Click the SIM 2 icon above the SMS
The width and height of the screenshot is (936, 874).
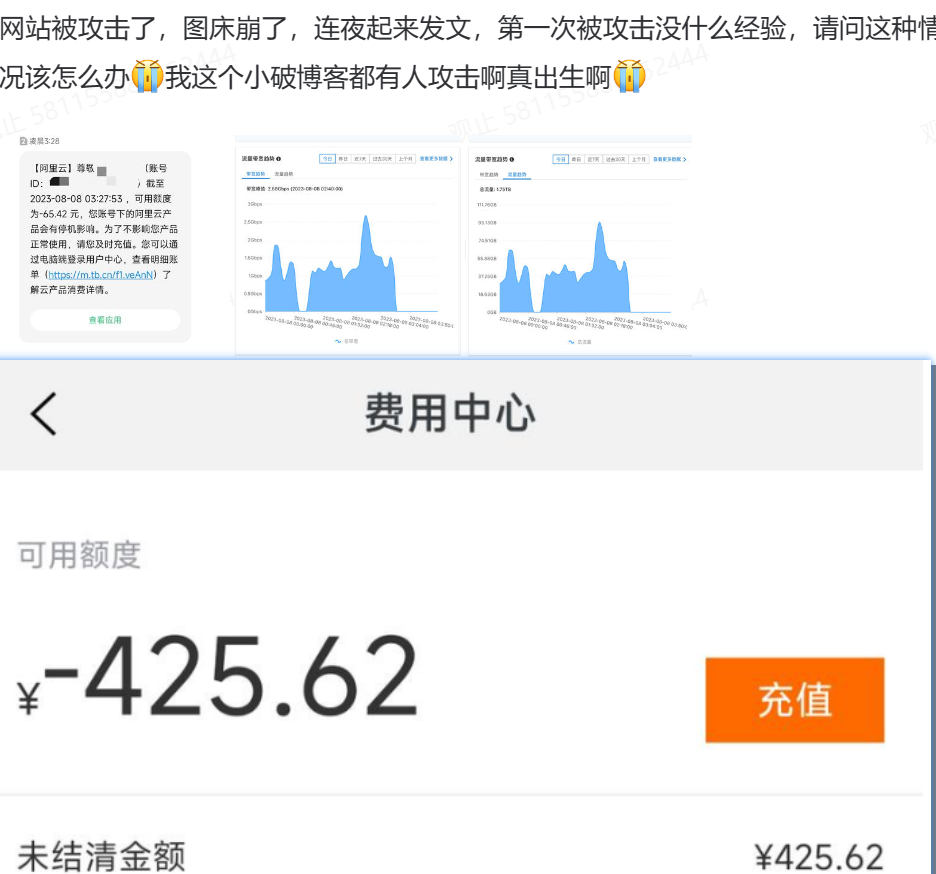[x=23, y=141]
